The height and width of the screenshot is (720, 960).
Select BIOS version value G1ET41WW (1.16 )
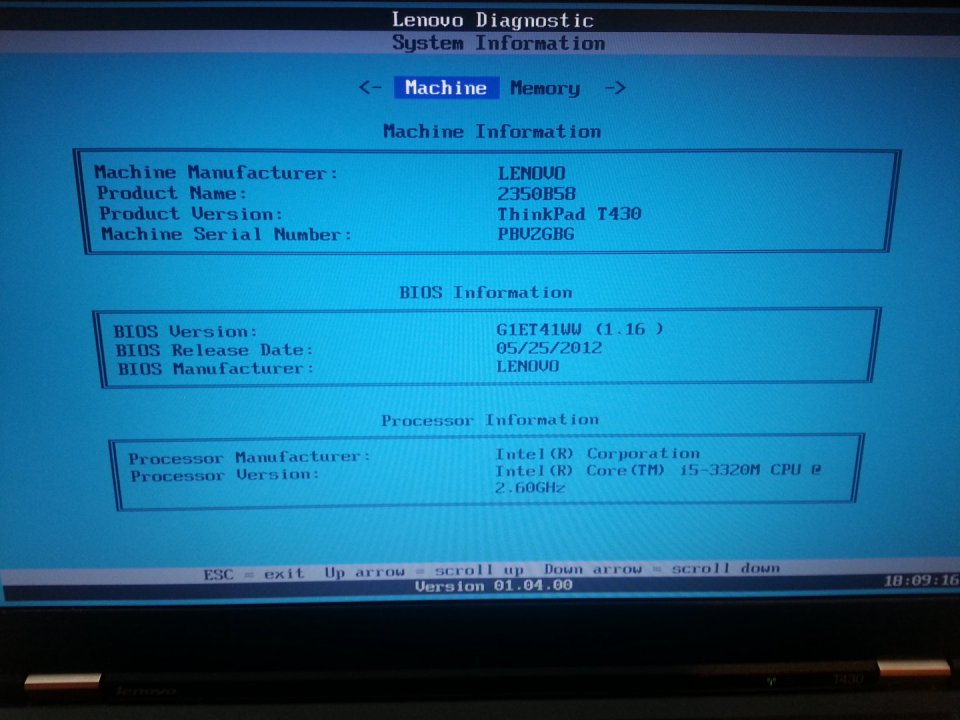[x=580, y=329]
